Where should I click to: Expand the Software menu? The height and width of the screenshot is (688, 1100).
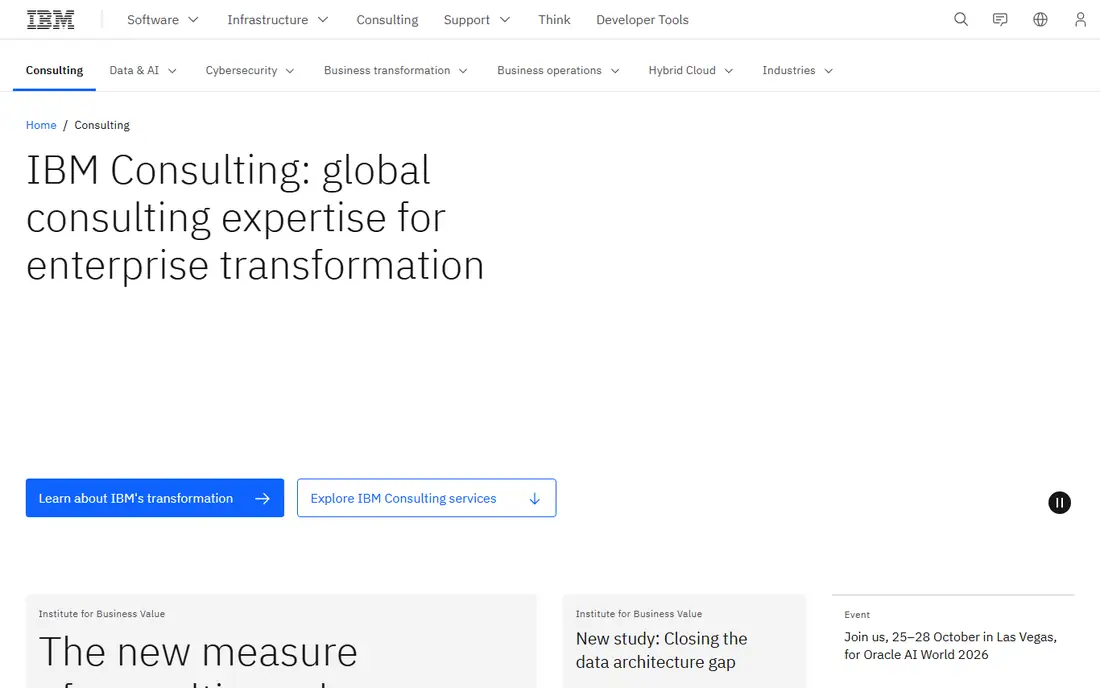pyautogui.click(x=163, y=20)
